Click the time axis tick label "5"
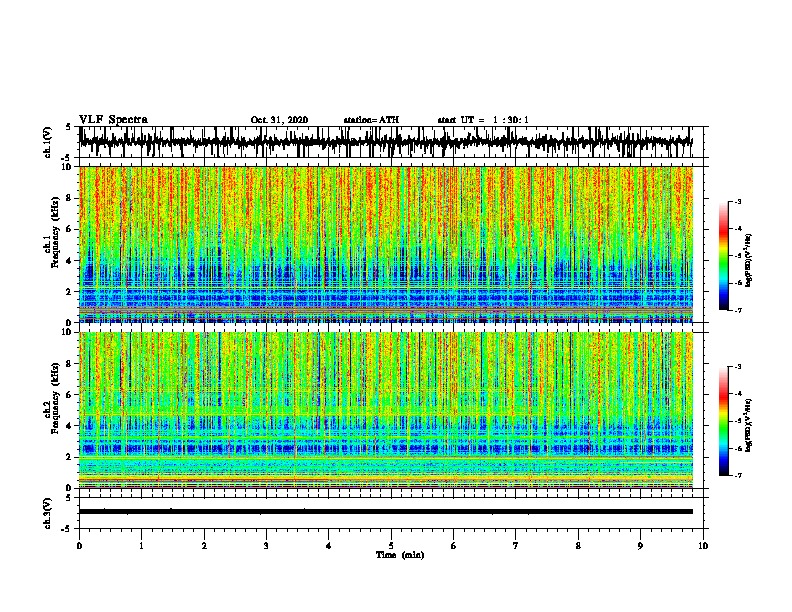 coord(391,546)
